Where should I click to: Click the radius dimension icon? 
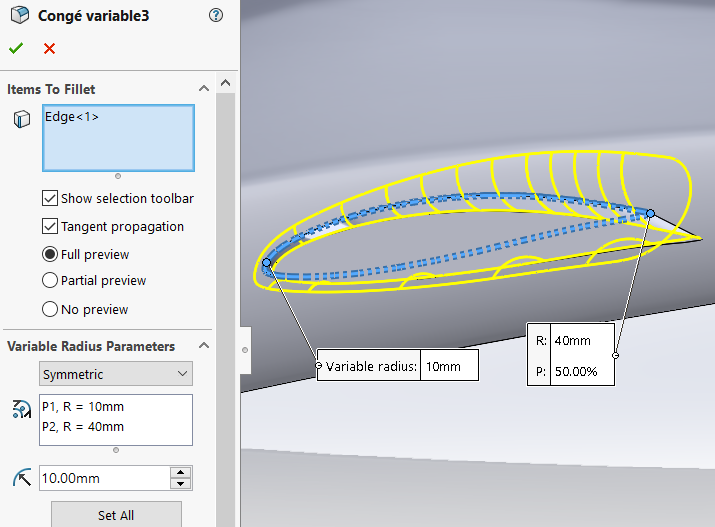pyautogui.click(x=21, y=478)
